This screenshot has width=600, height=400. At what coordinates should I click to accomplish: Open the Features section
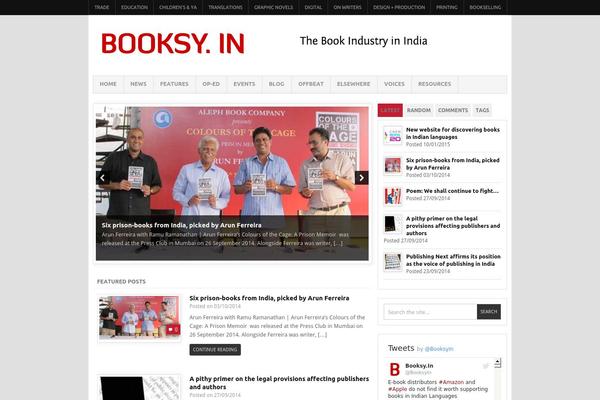click(x=174, y=84)
